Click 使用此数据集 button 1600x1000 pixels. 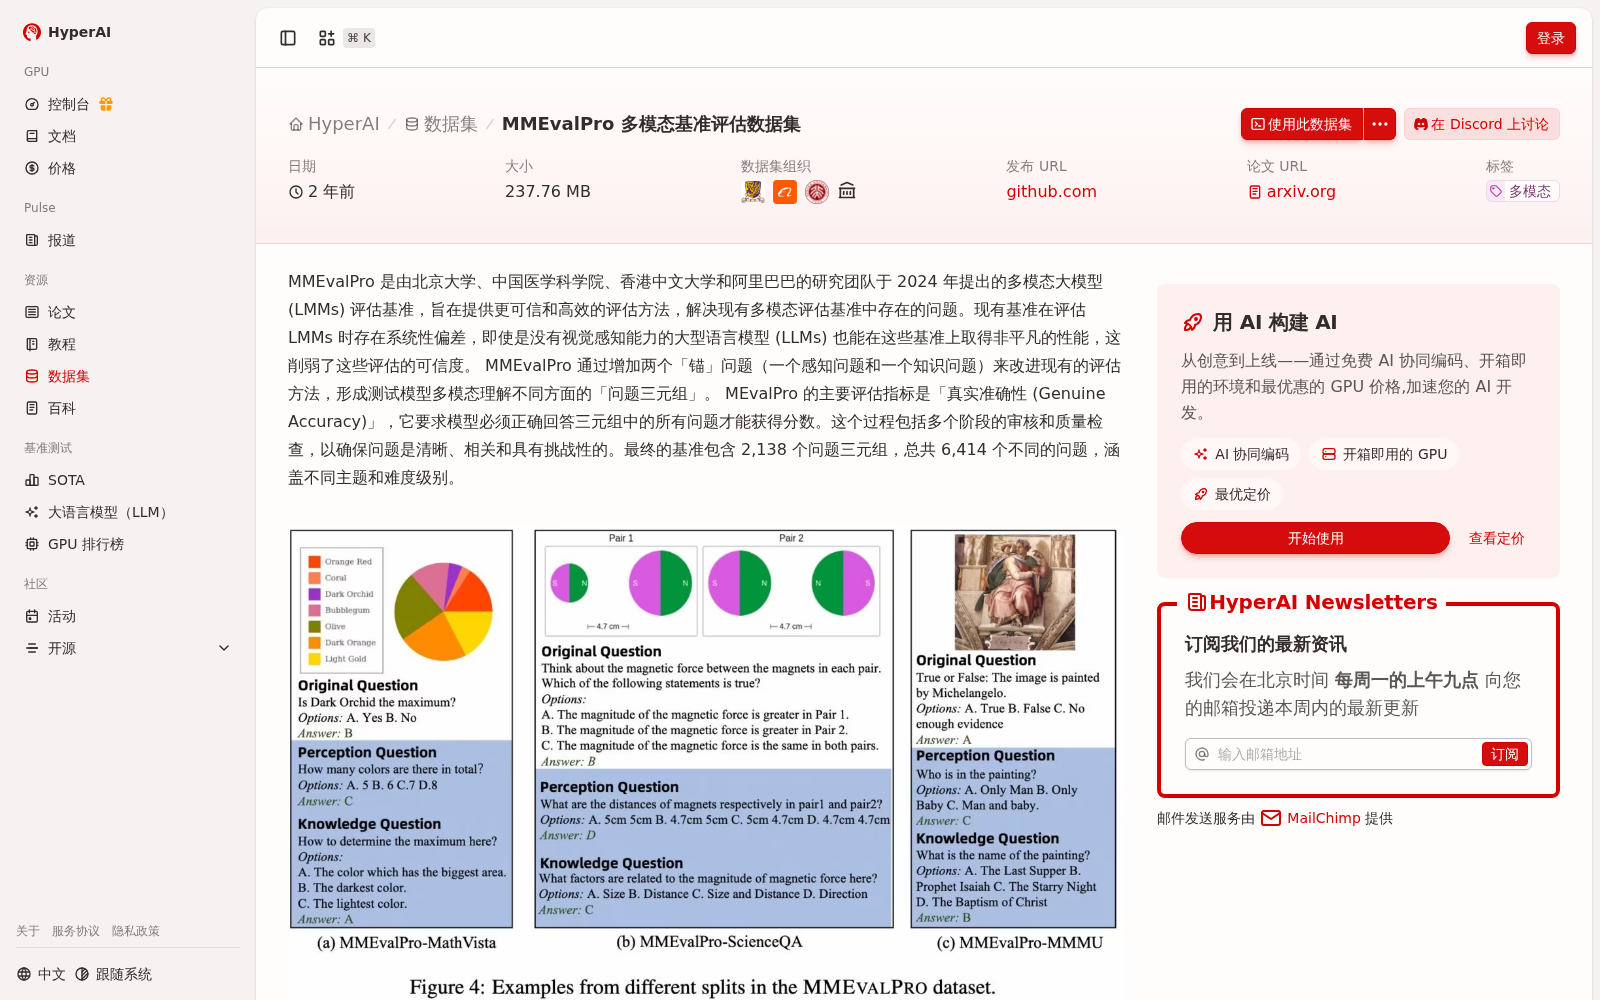pyautogui.click(x=1302, y=124)
